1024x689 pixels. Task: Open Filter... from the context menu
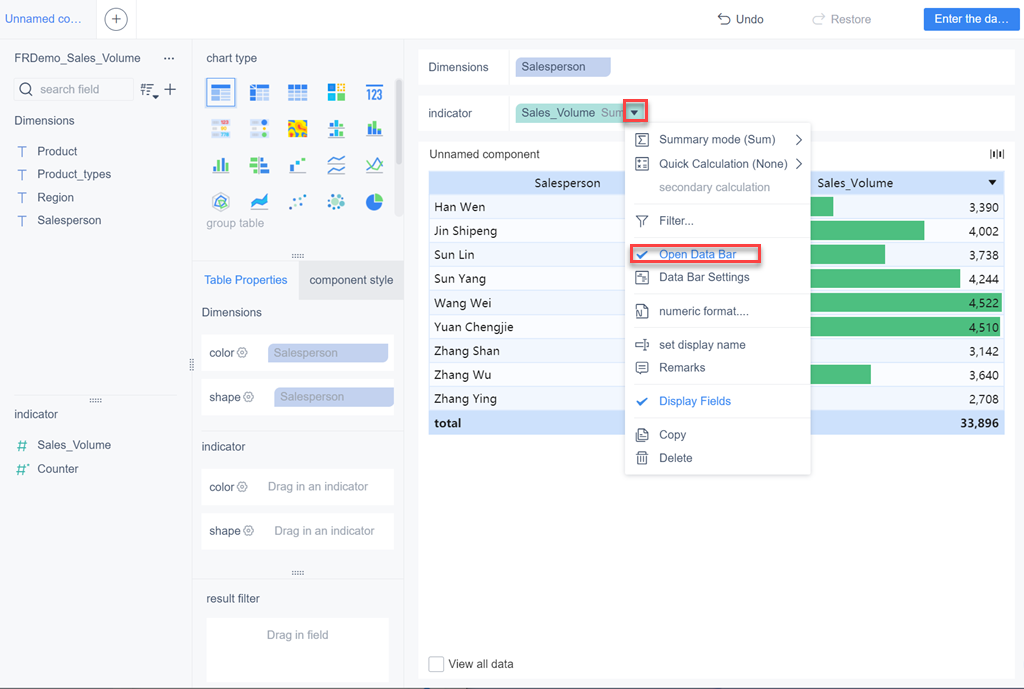pyautogui.click(x=717, y=221)
